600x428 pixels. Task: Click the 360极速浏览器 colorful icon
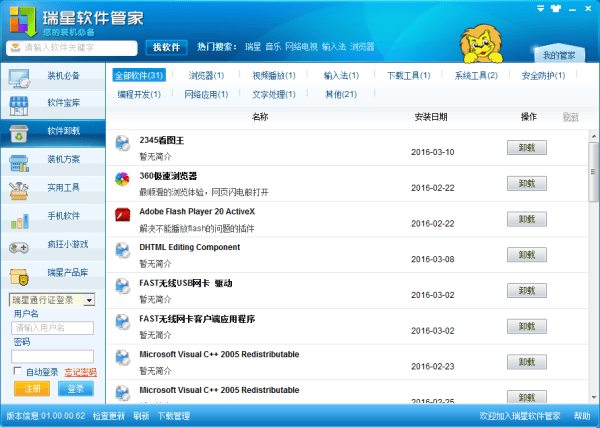tap(122, 179)
